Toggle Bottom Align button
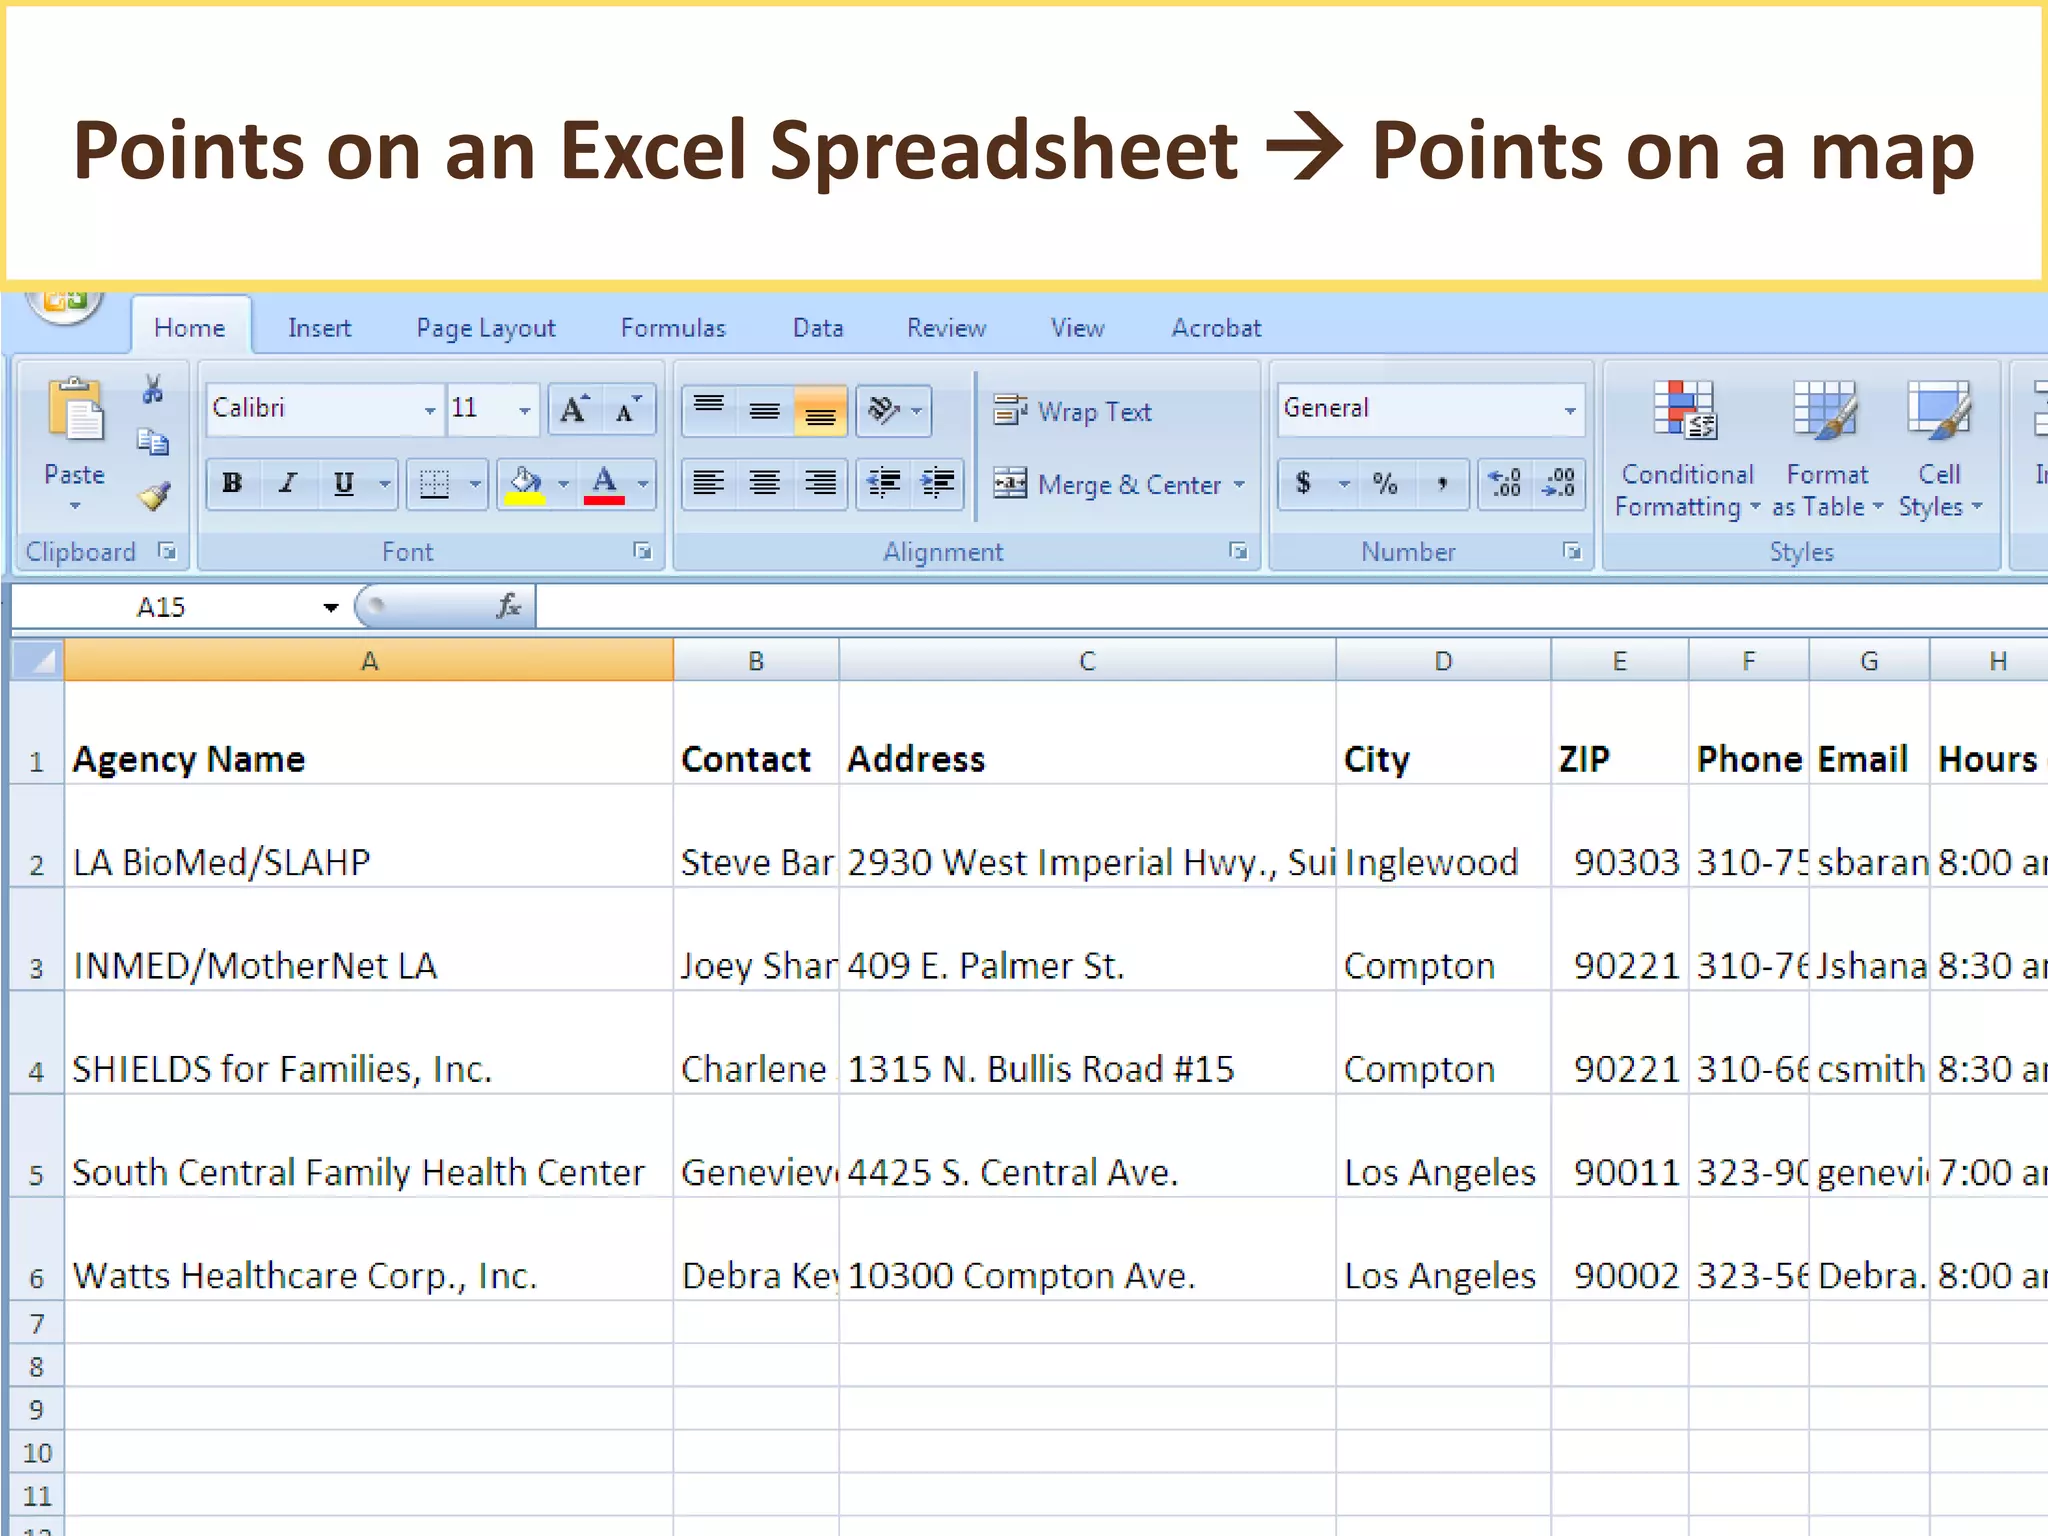This screenshot has height=1536, width=2048. [820, 410]
